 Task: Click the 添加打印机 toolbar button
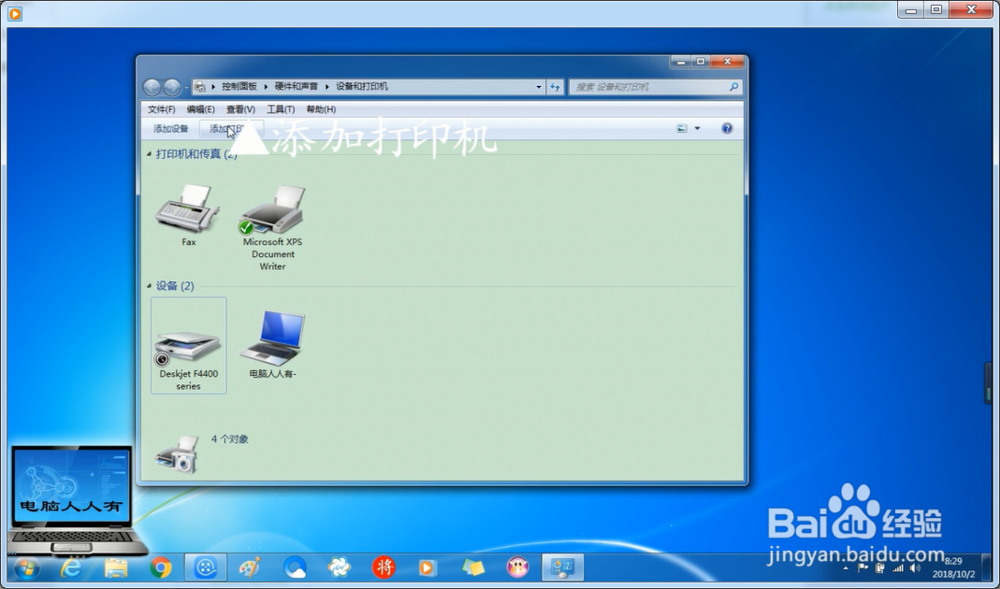tap(231, 129)
